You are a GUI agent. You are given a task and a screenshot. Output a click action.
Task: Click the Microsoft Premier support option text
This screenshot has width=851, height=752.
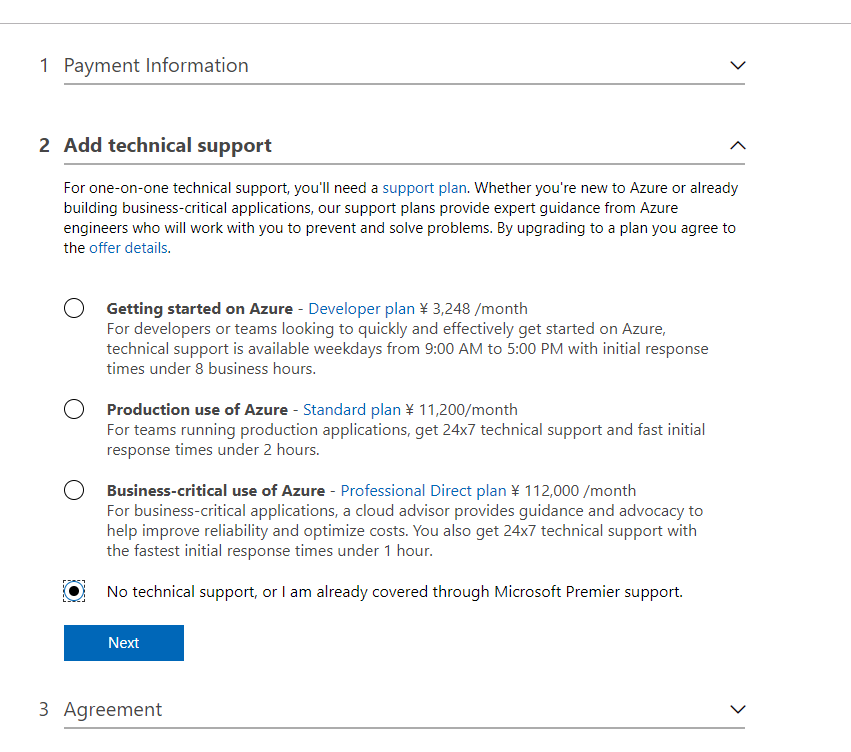pos(395,591)
